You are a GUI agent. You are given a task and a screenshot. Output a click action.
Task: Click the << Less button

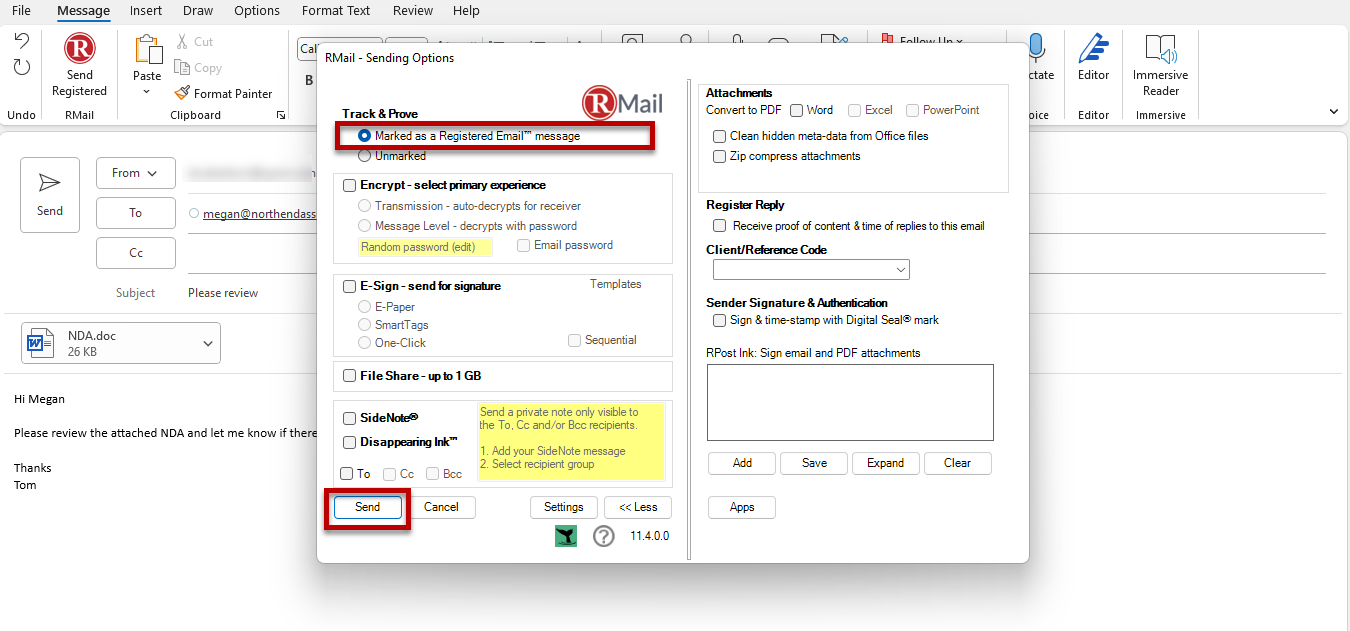point(638,507)
